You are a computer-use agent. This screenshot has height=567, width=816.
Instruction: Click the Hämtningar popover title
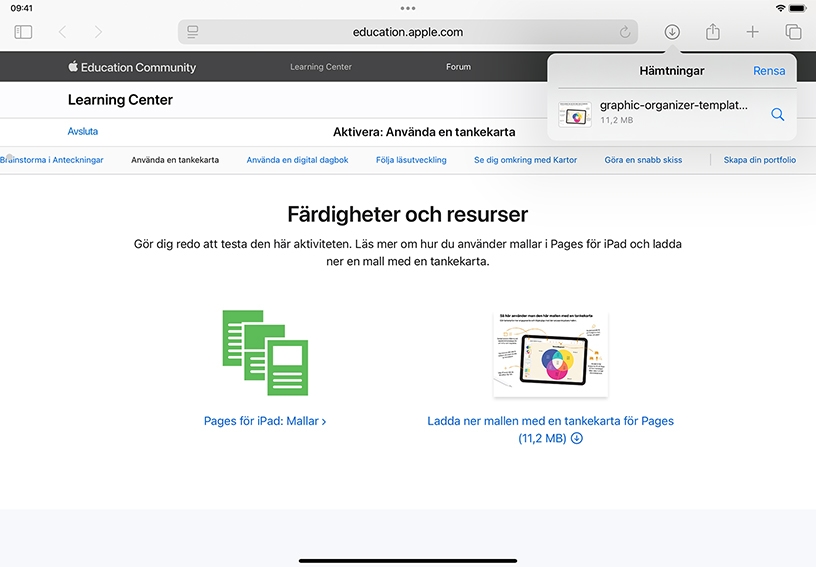click(671, 71)
